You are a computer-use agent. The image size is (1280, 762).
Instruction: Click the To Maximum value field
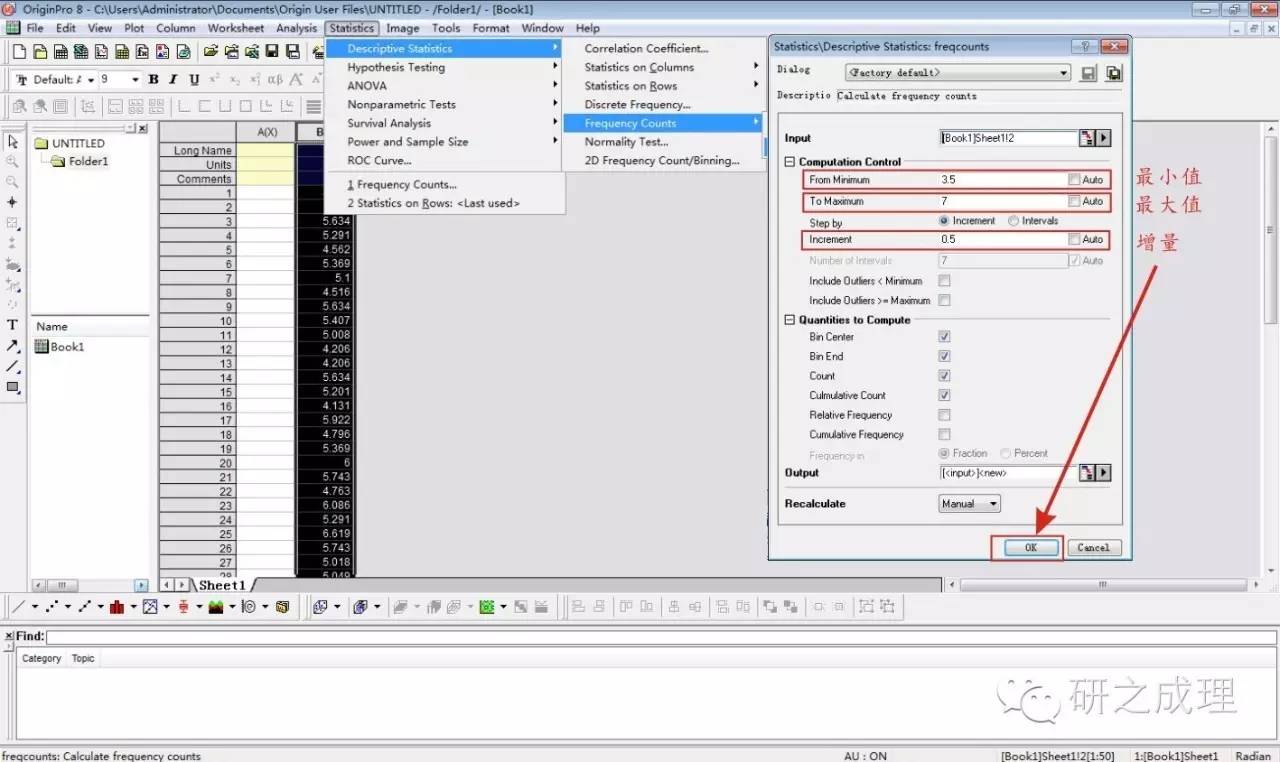[x=1001, y=201]
